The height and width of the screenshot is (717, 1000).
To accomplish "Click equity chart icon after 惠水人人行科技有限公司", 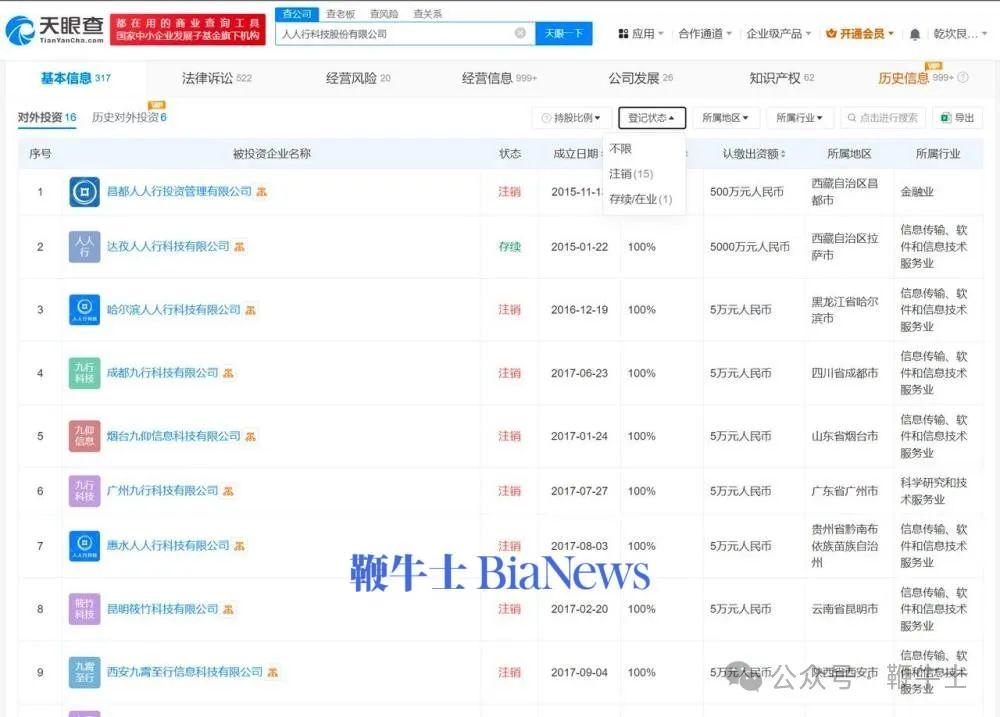I will coord(239,546).
